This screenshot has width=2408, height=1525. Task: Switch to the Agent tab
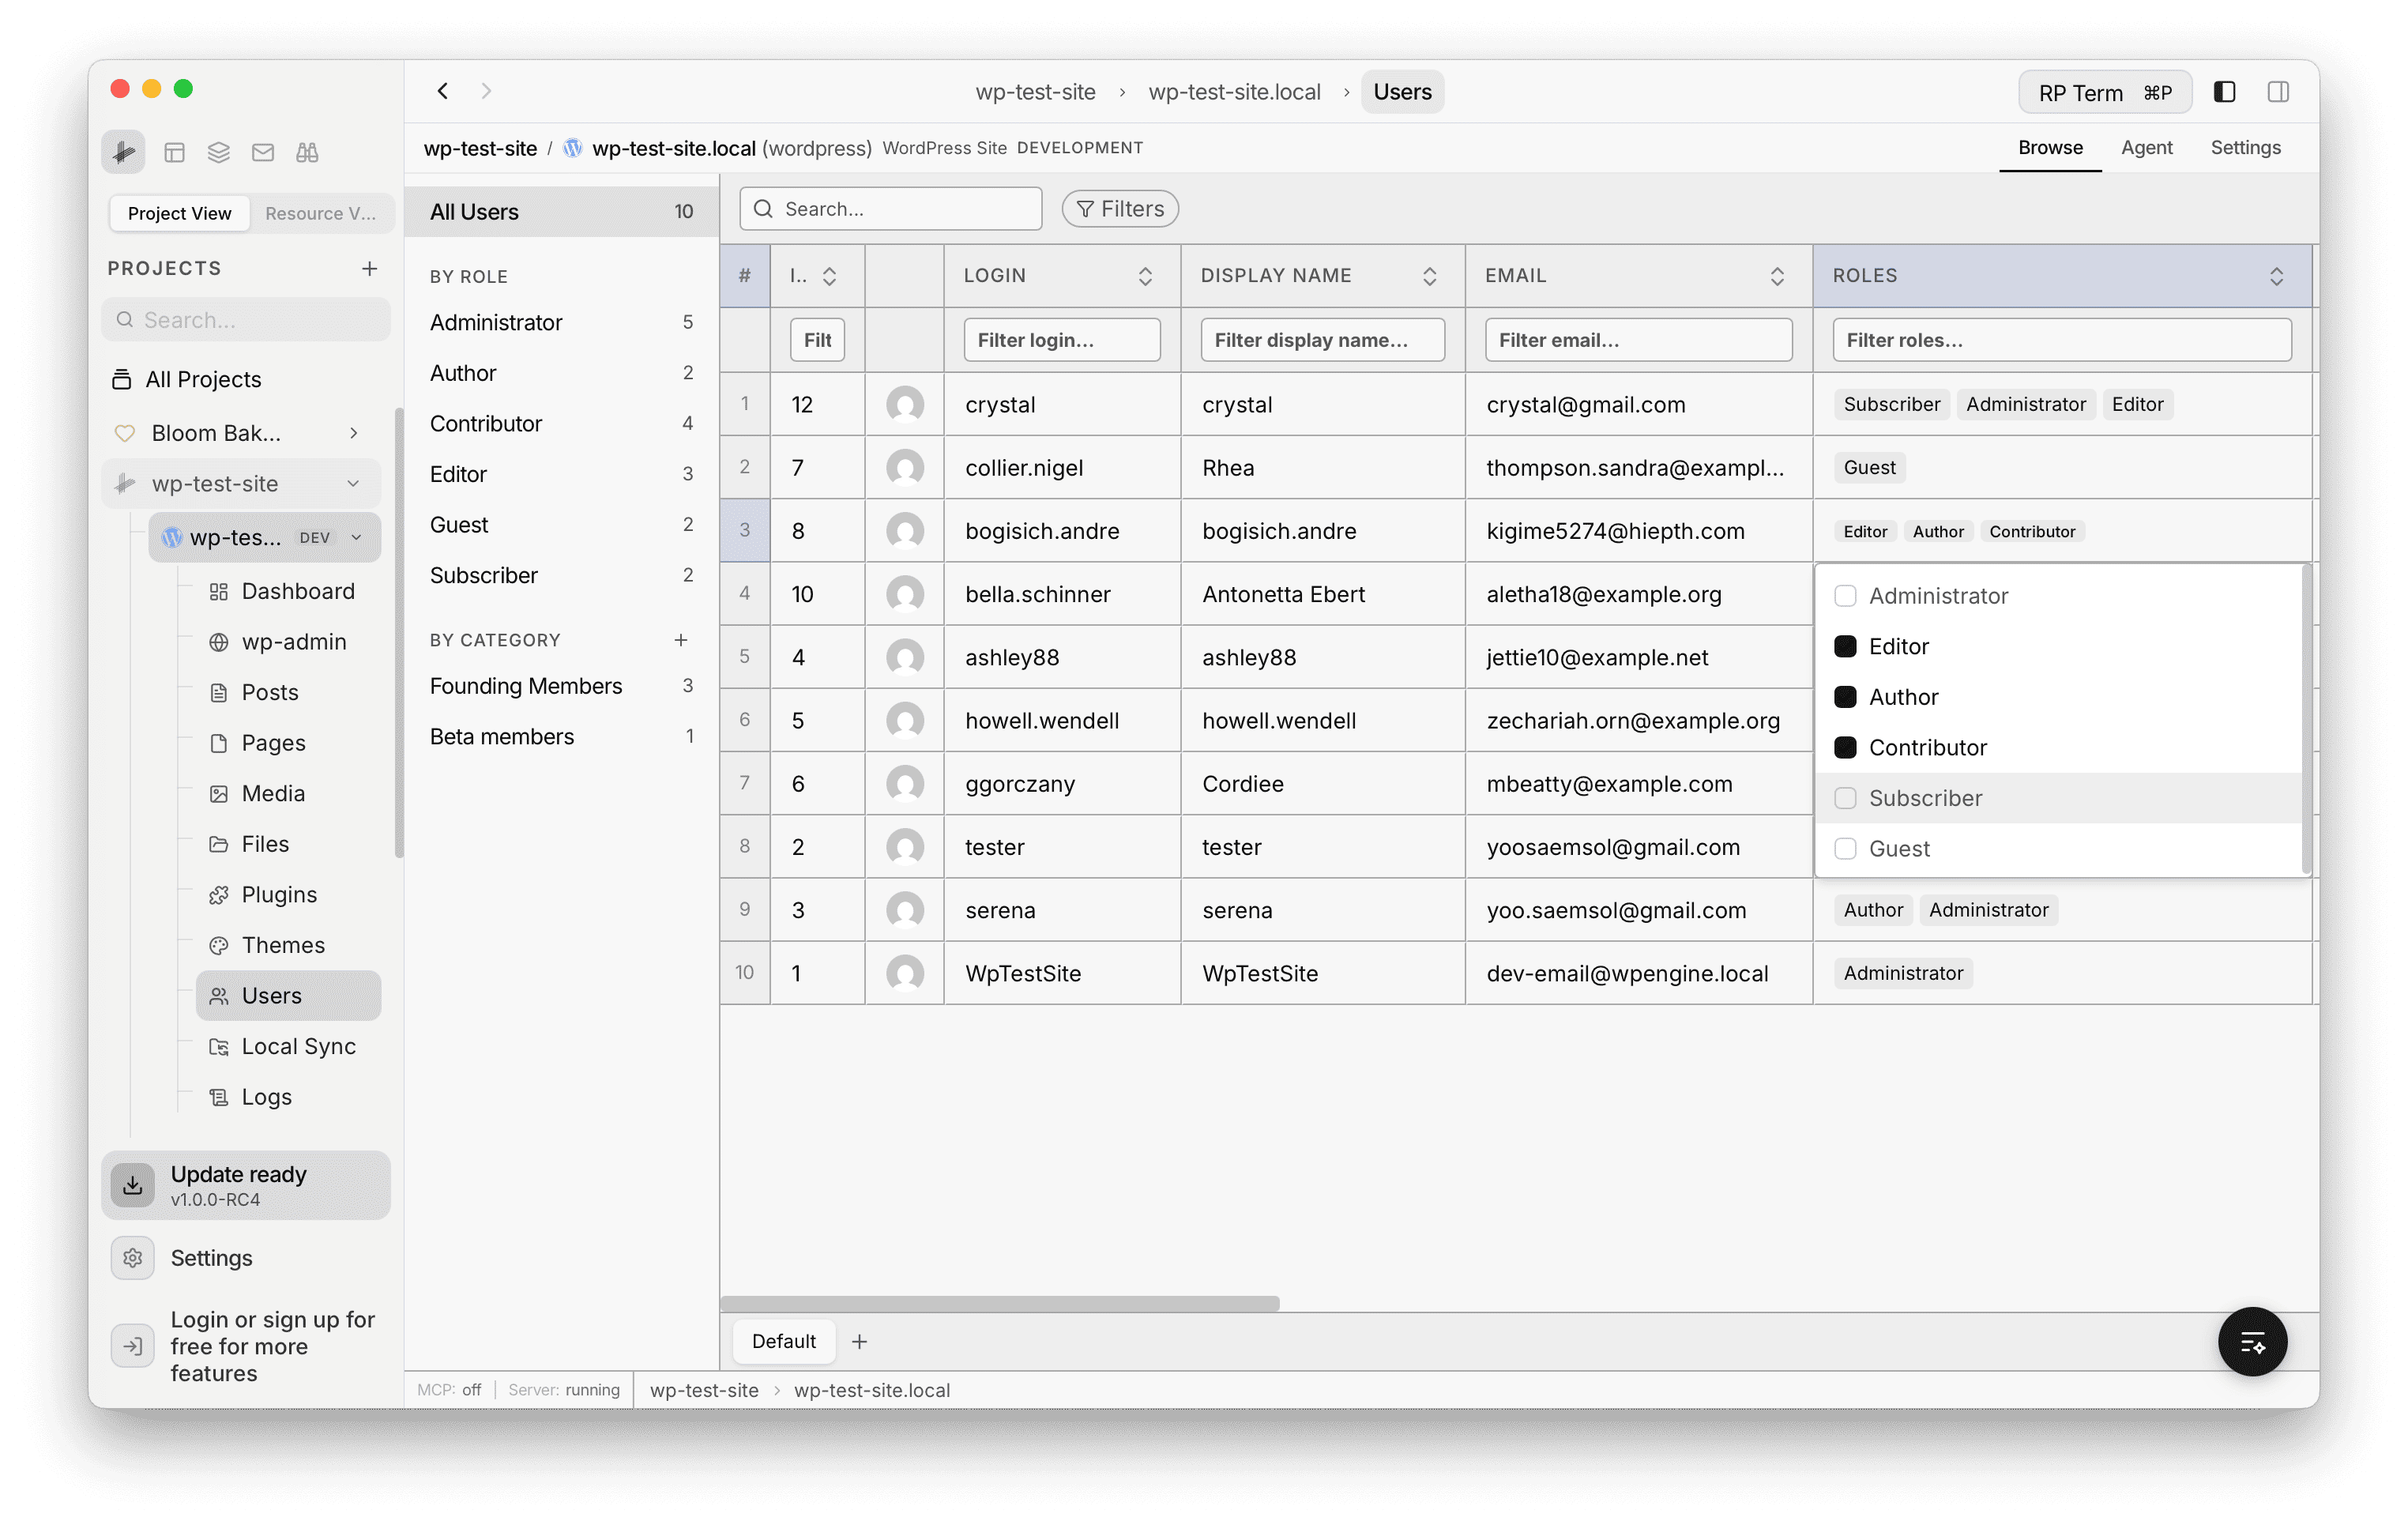[x=2146, y=147]
